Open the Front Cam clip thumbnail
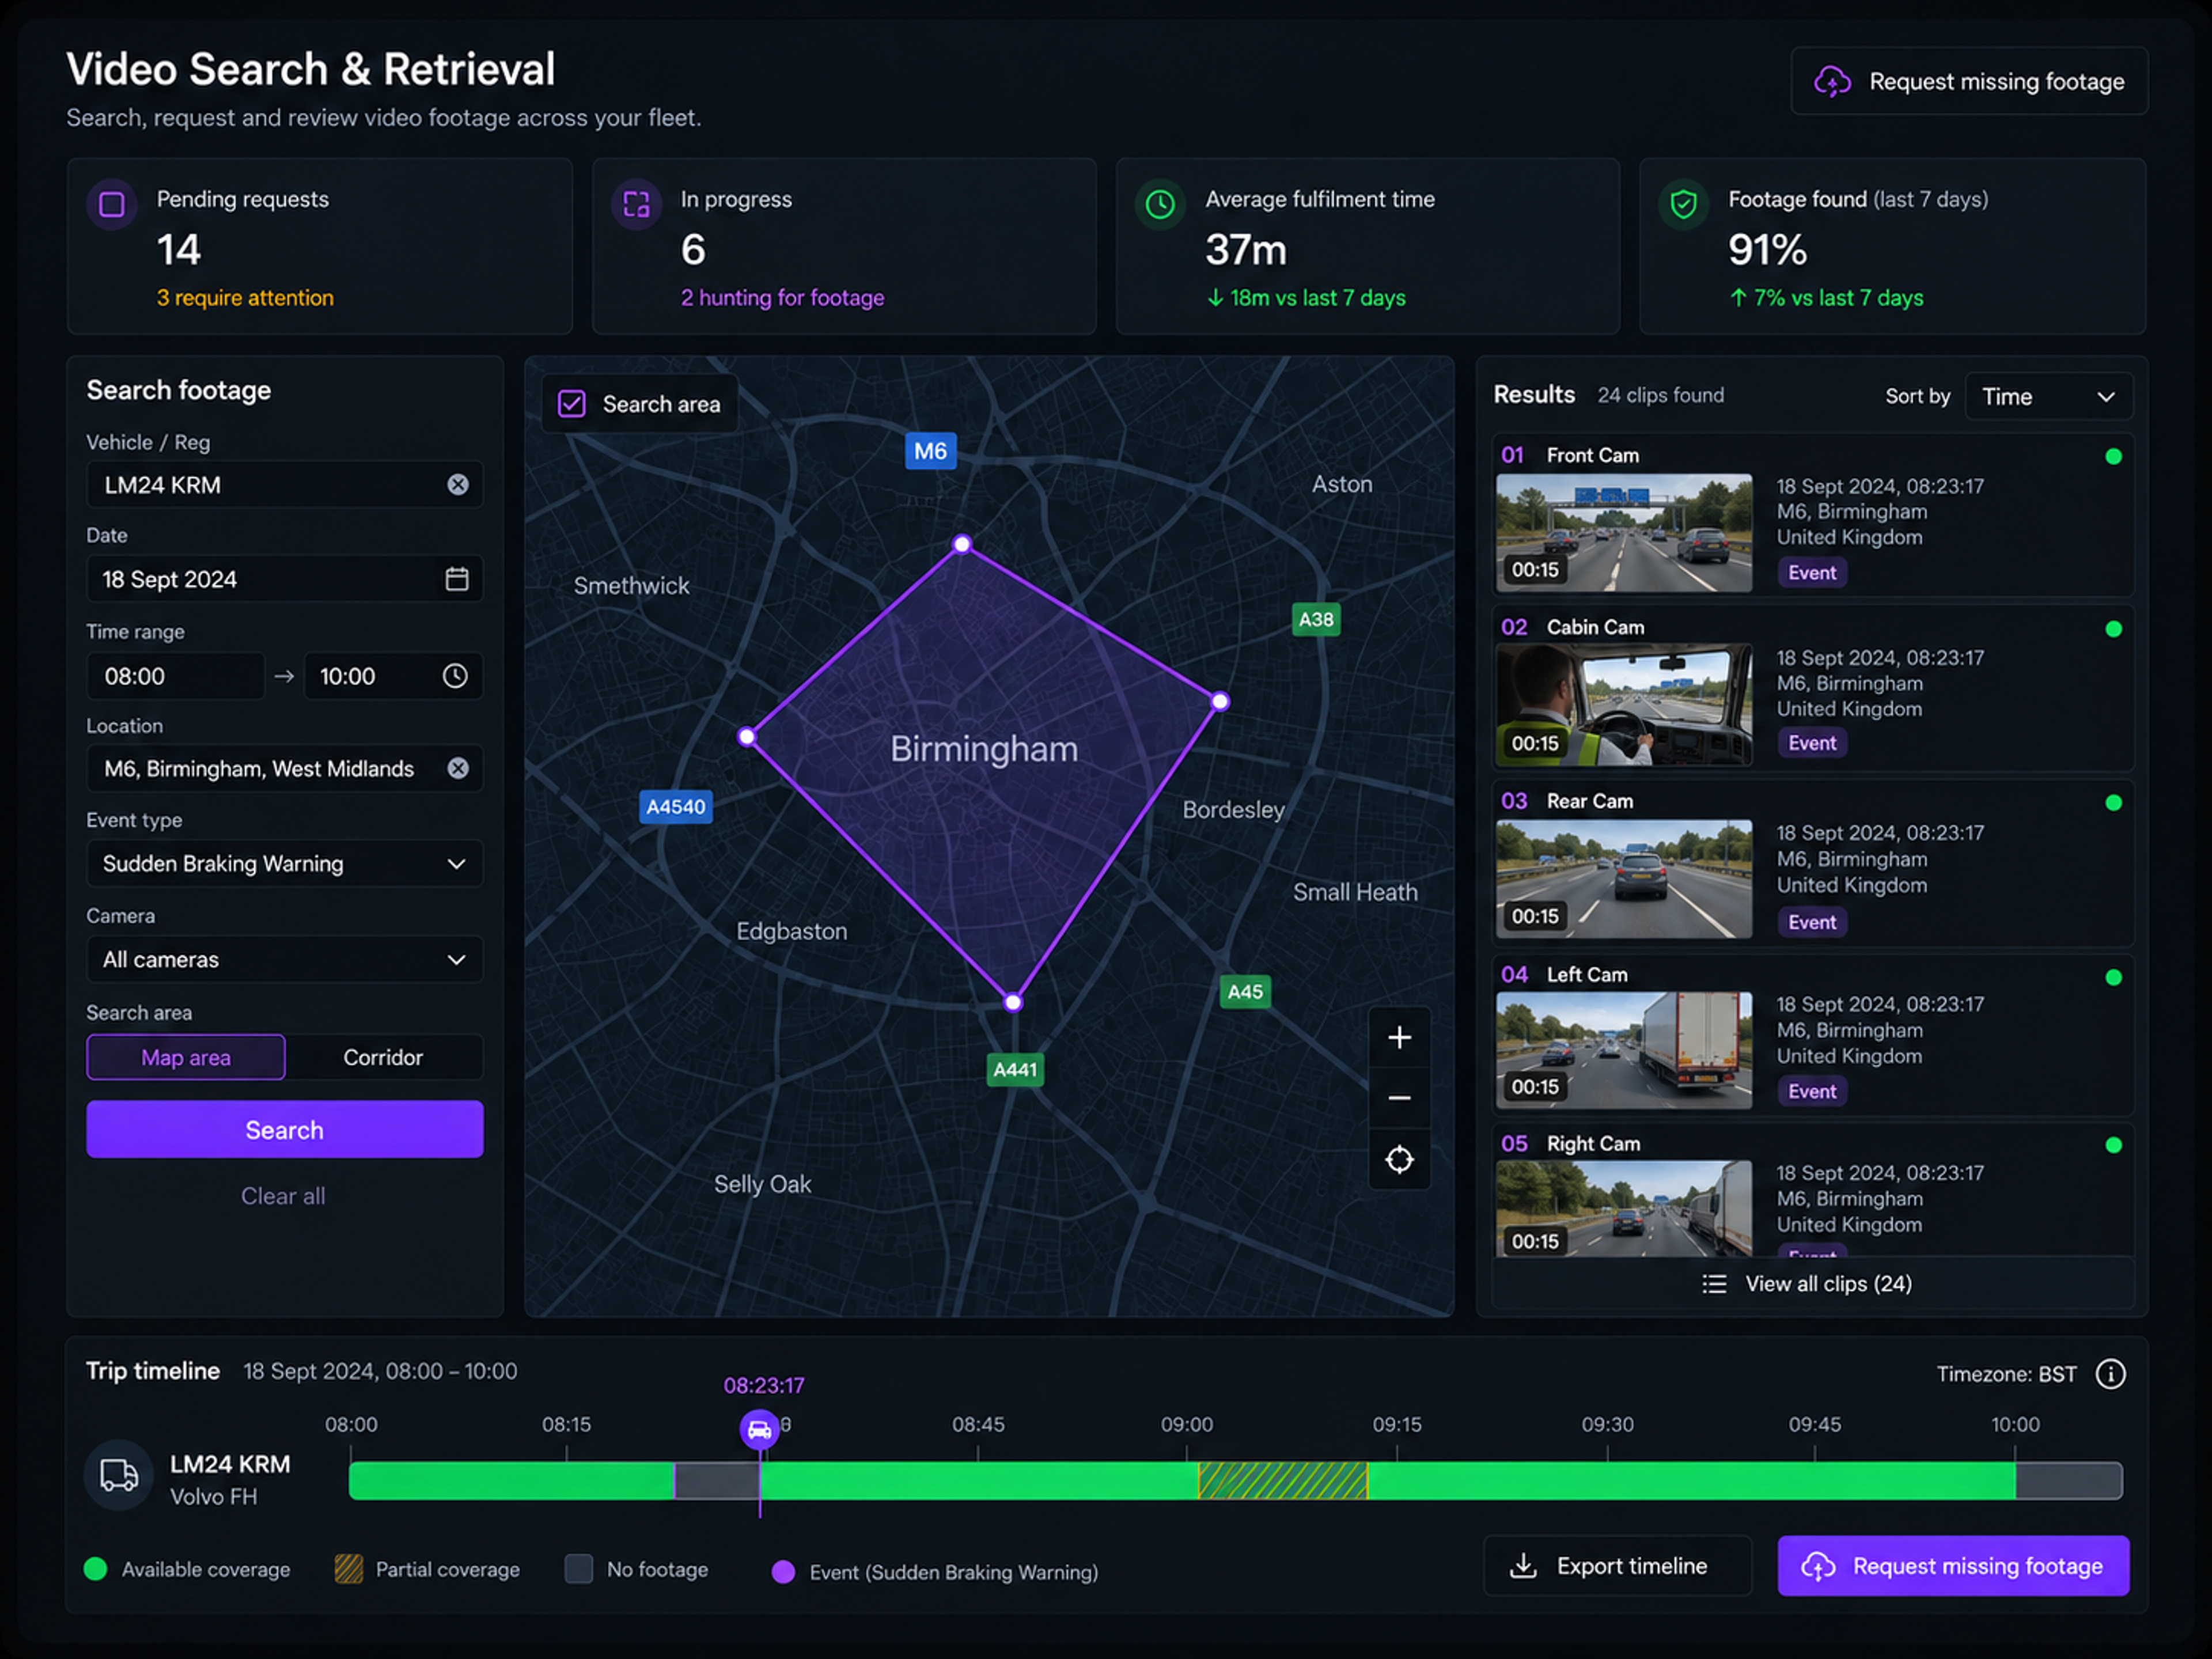2212x1659 pixels. click(x=1624, y=532)
